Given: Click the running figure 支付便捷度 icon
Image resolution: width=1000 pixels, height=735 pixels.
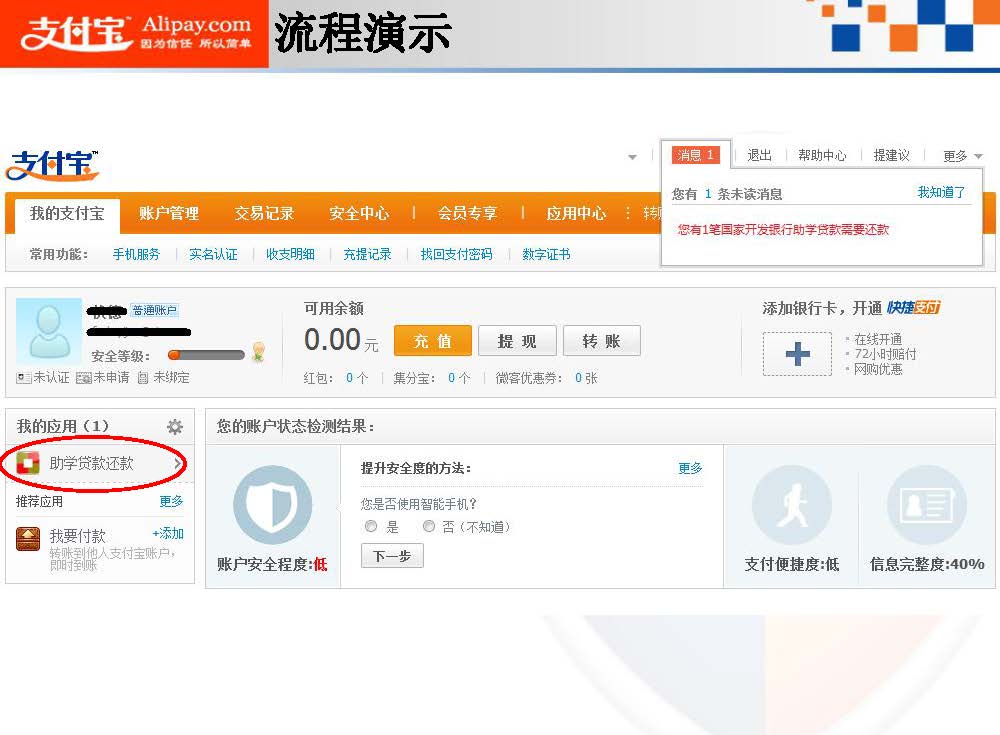Looking at the screenshot, I should (x=792, y=505).
